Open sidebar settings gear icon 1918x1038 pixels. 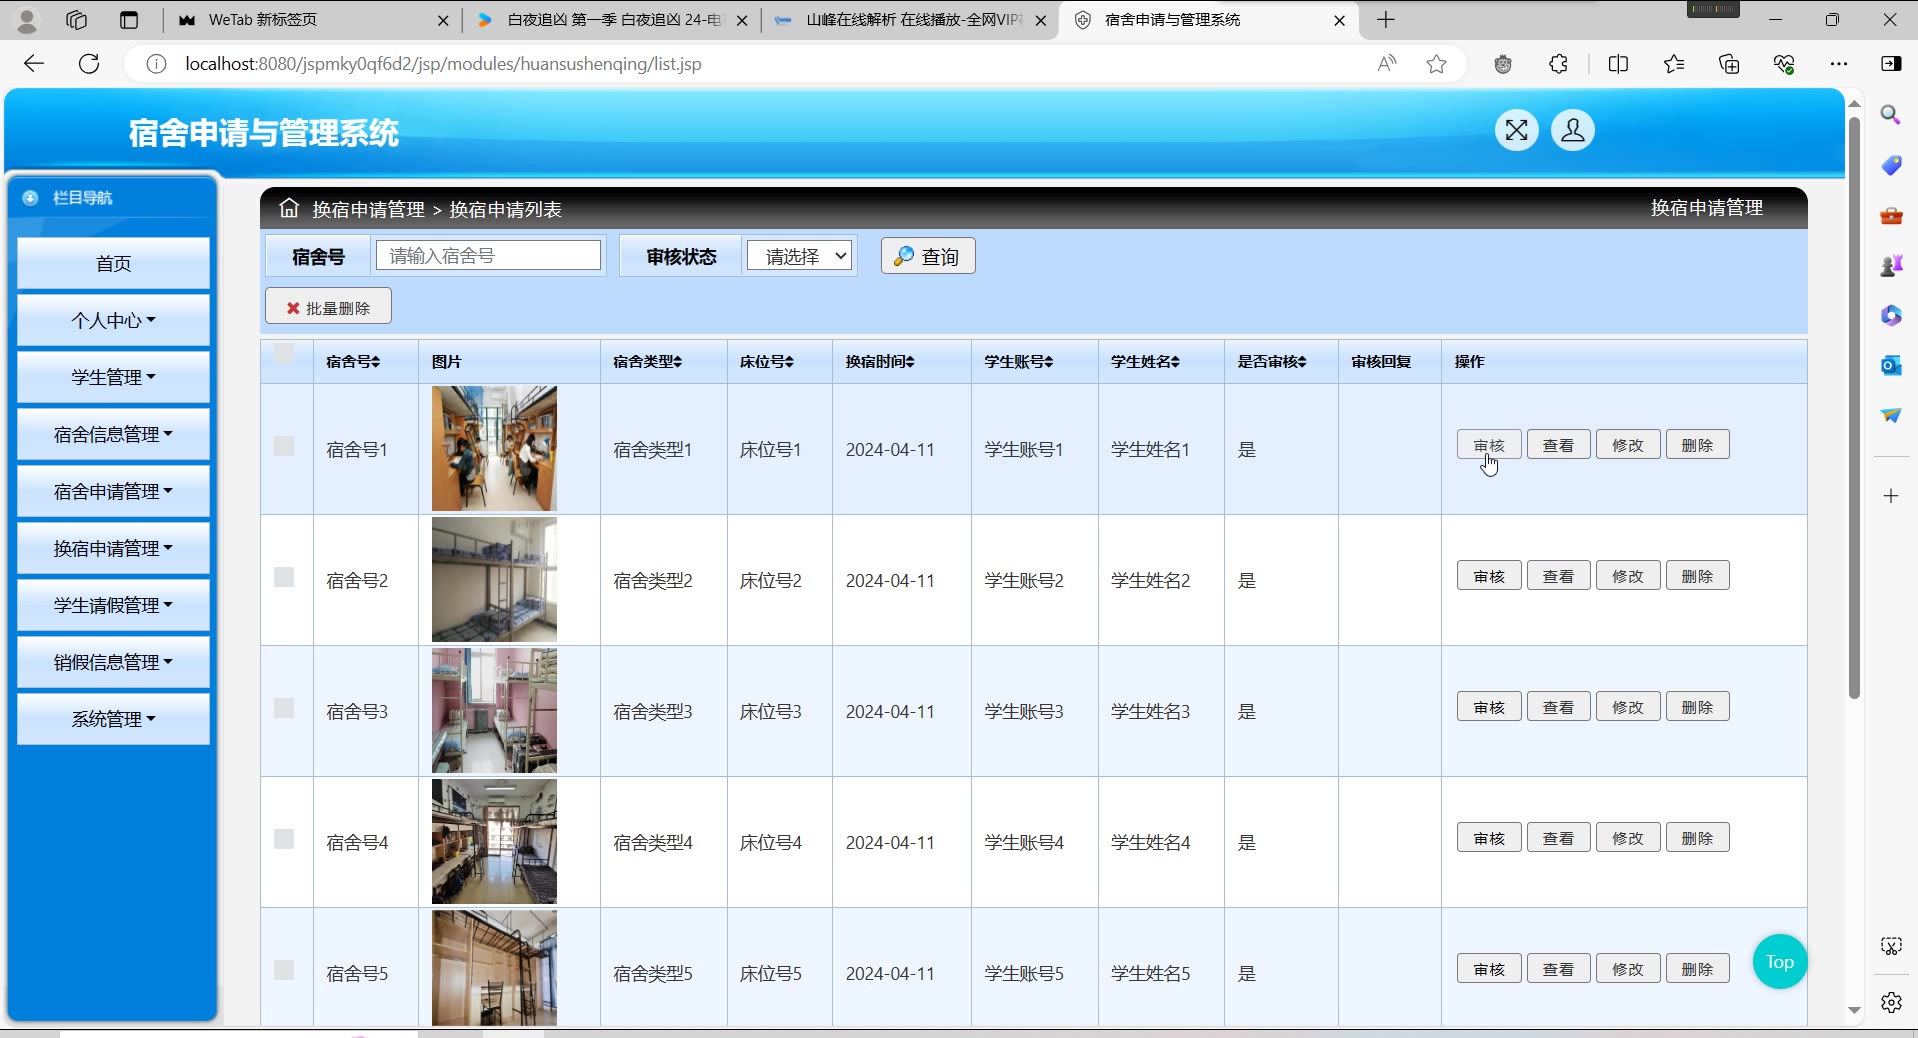(1890, 1002)
